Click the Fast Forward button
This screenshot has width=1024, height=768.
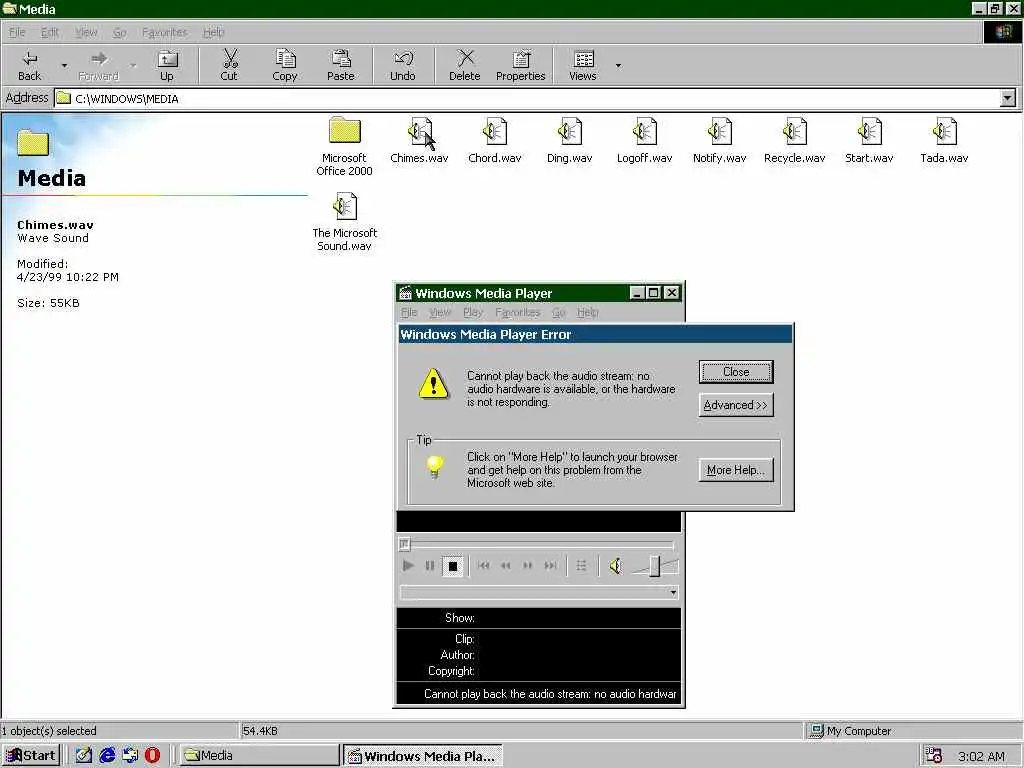[x=528, y=566]
